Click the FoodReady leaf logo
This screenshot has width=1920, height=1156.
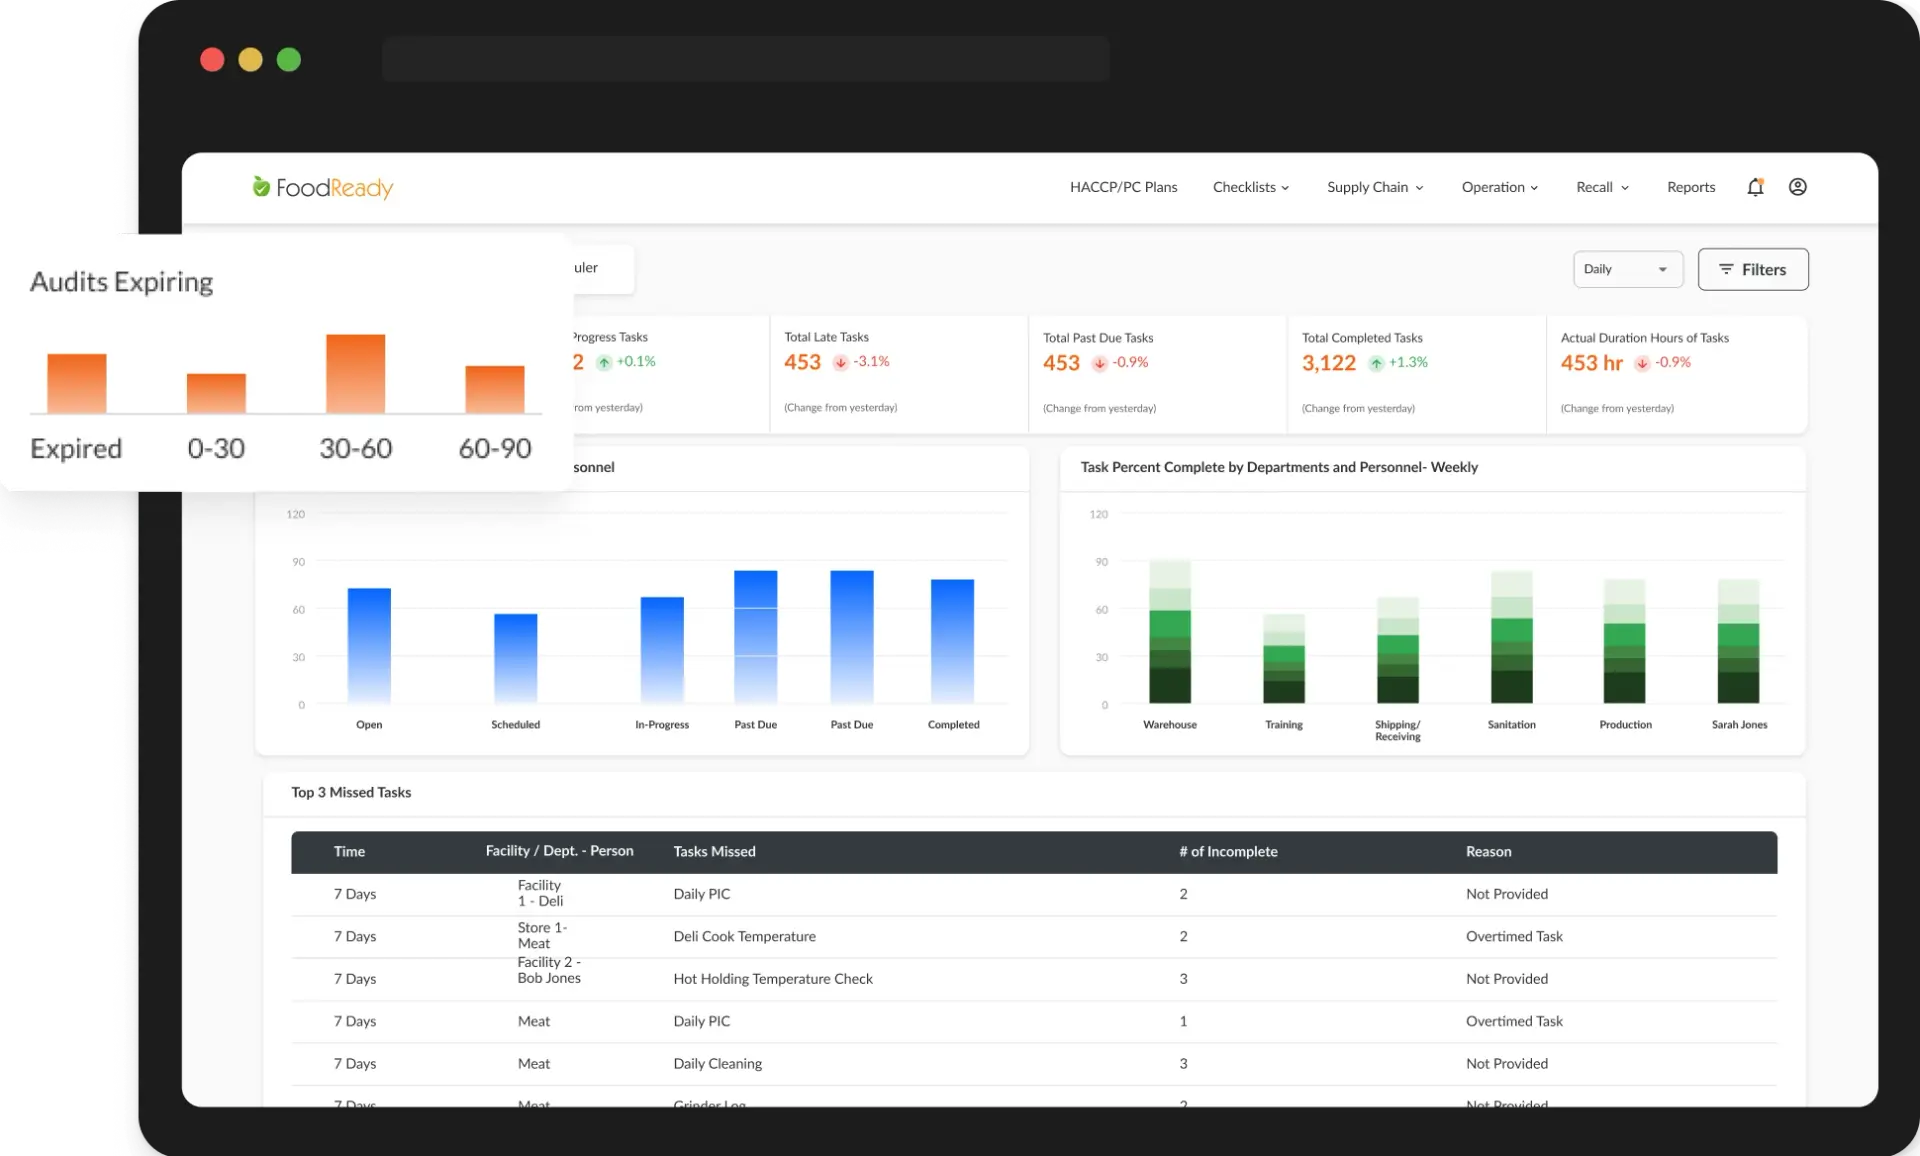tap(260, 186)
